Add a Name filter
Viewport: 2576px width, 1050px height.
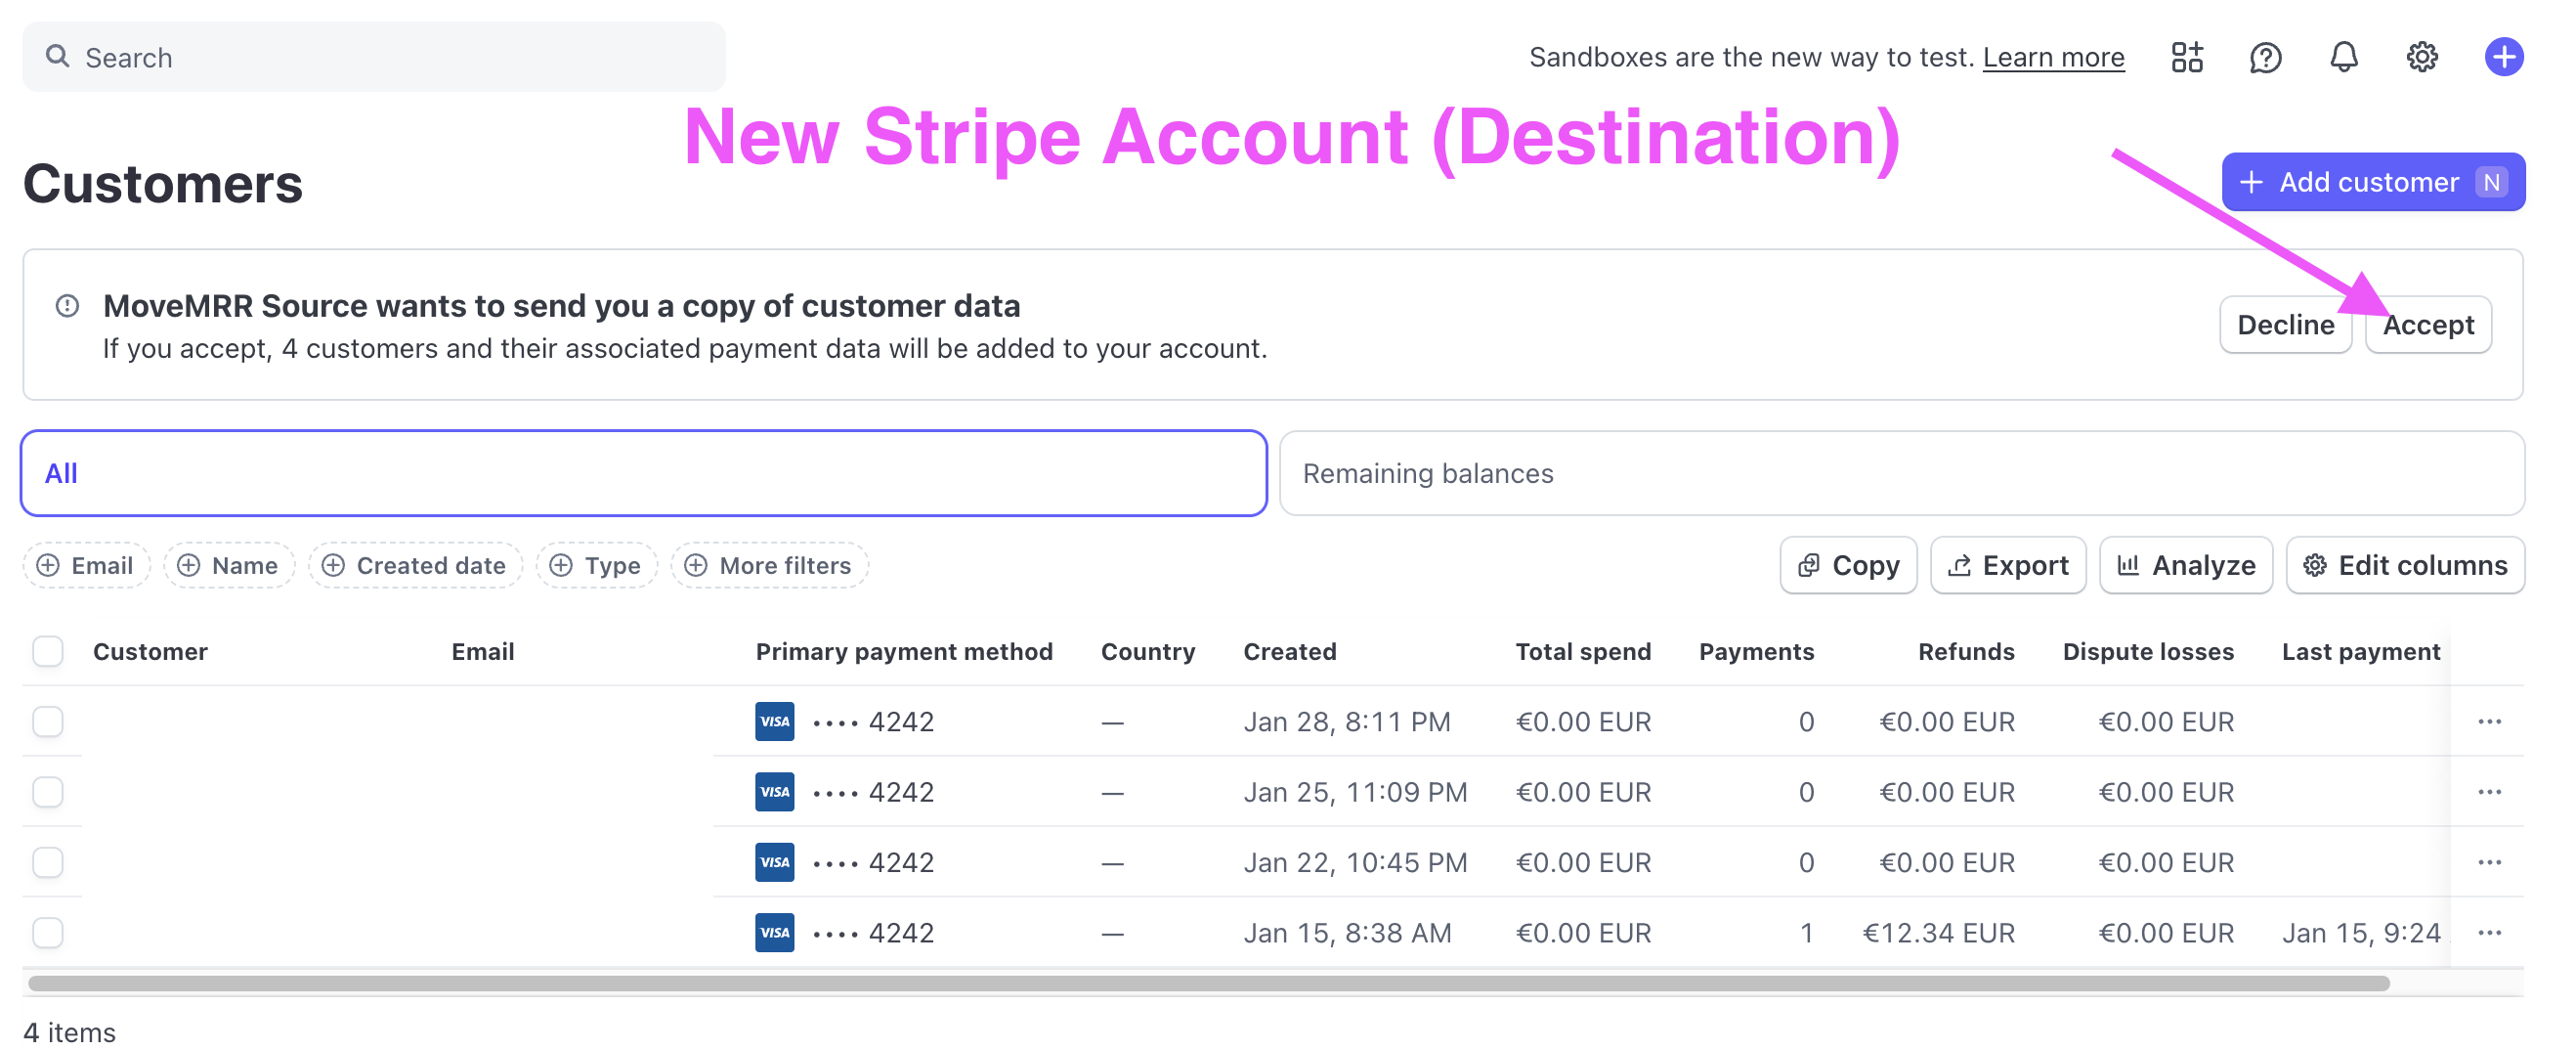pyautogui.click(x=229, y=565)
